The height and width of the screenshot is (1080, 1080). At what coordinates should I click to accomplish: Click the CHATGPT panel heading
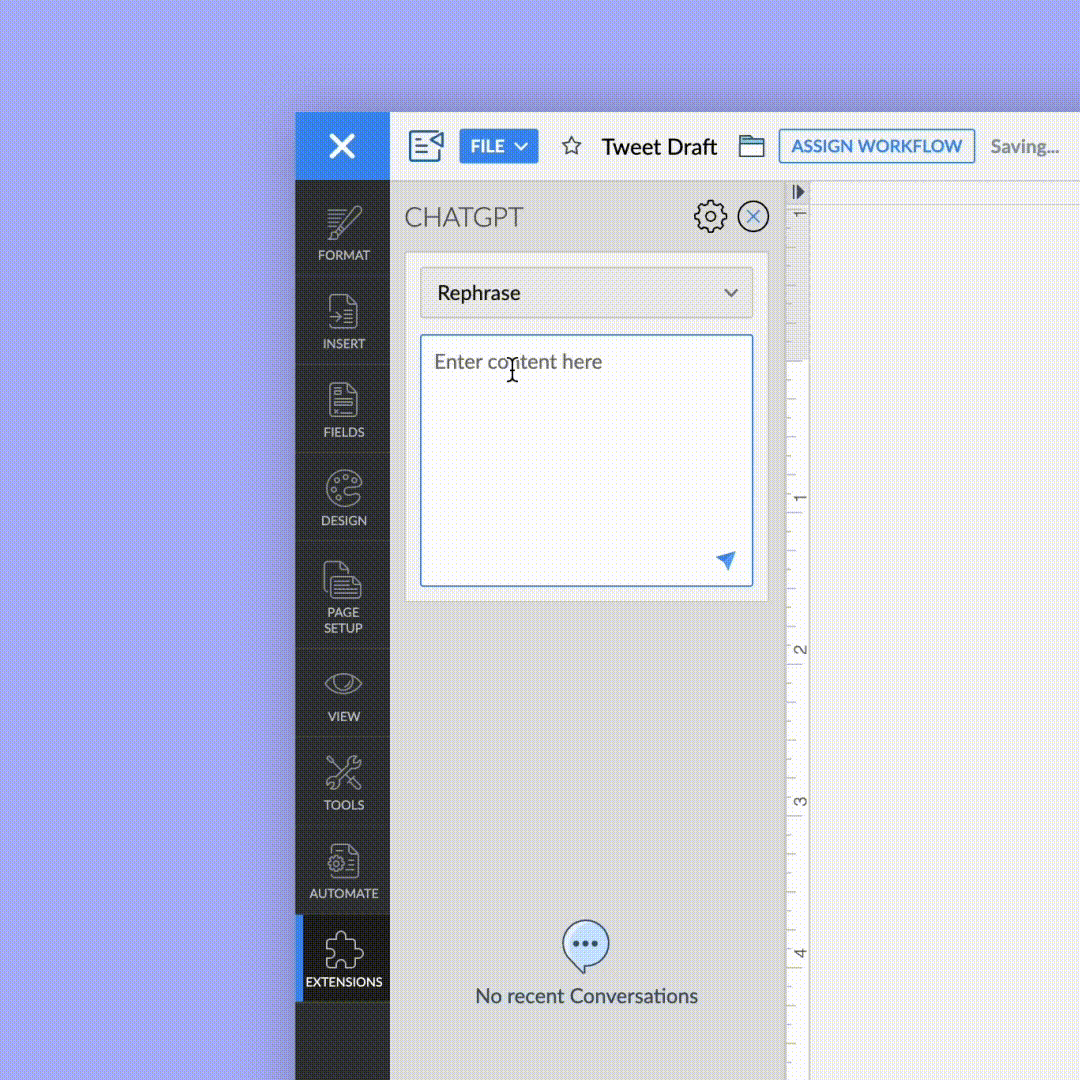click(464, 217)
